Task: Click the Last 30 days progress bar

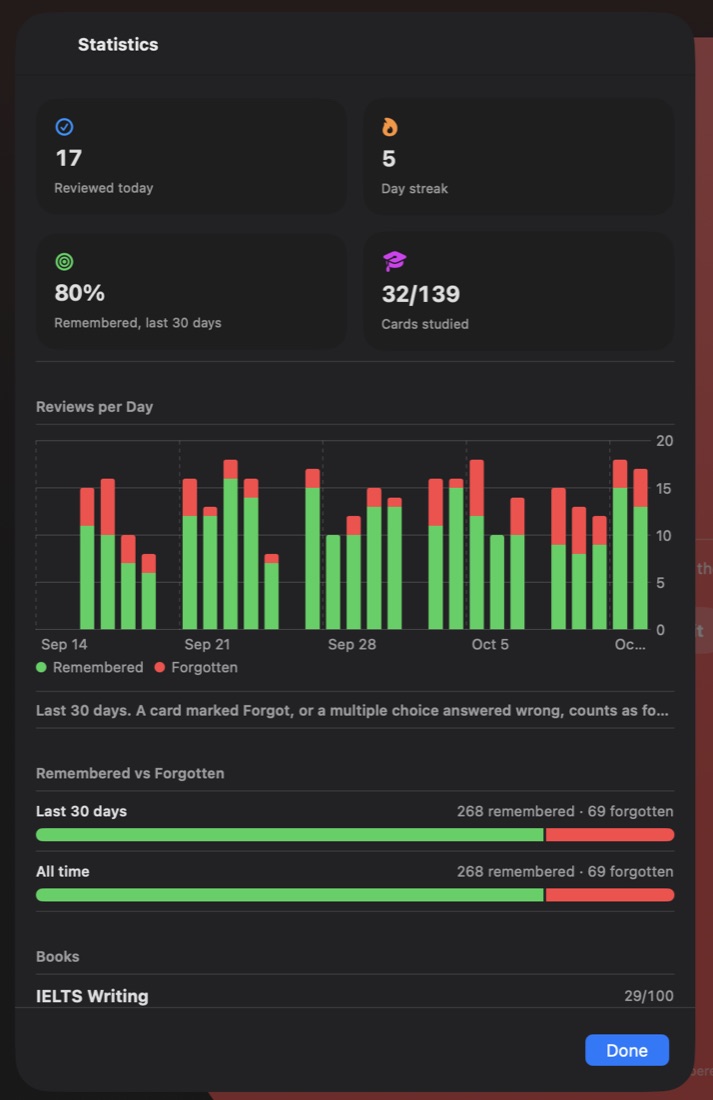Action: [x=355, y=835]
